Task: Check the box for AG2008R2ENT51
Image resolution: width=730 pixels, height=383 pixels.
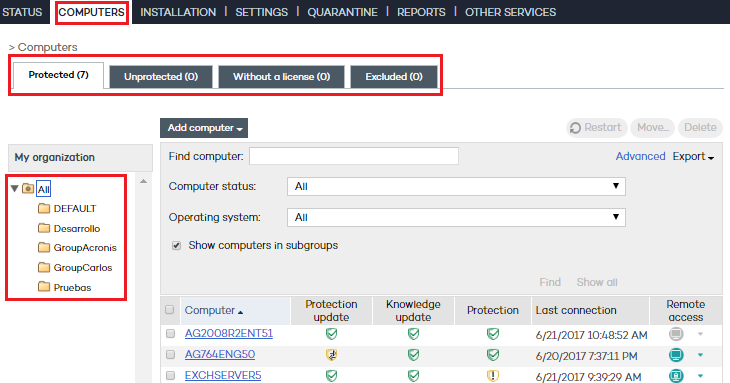Action: tap(170, 334)
